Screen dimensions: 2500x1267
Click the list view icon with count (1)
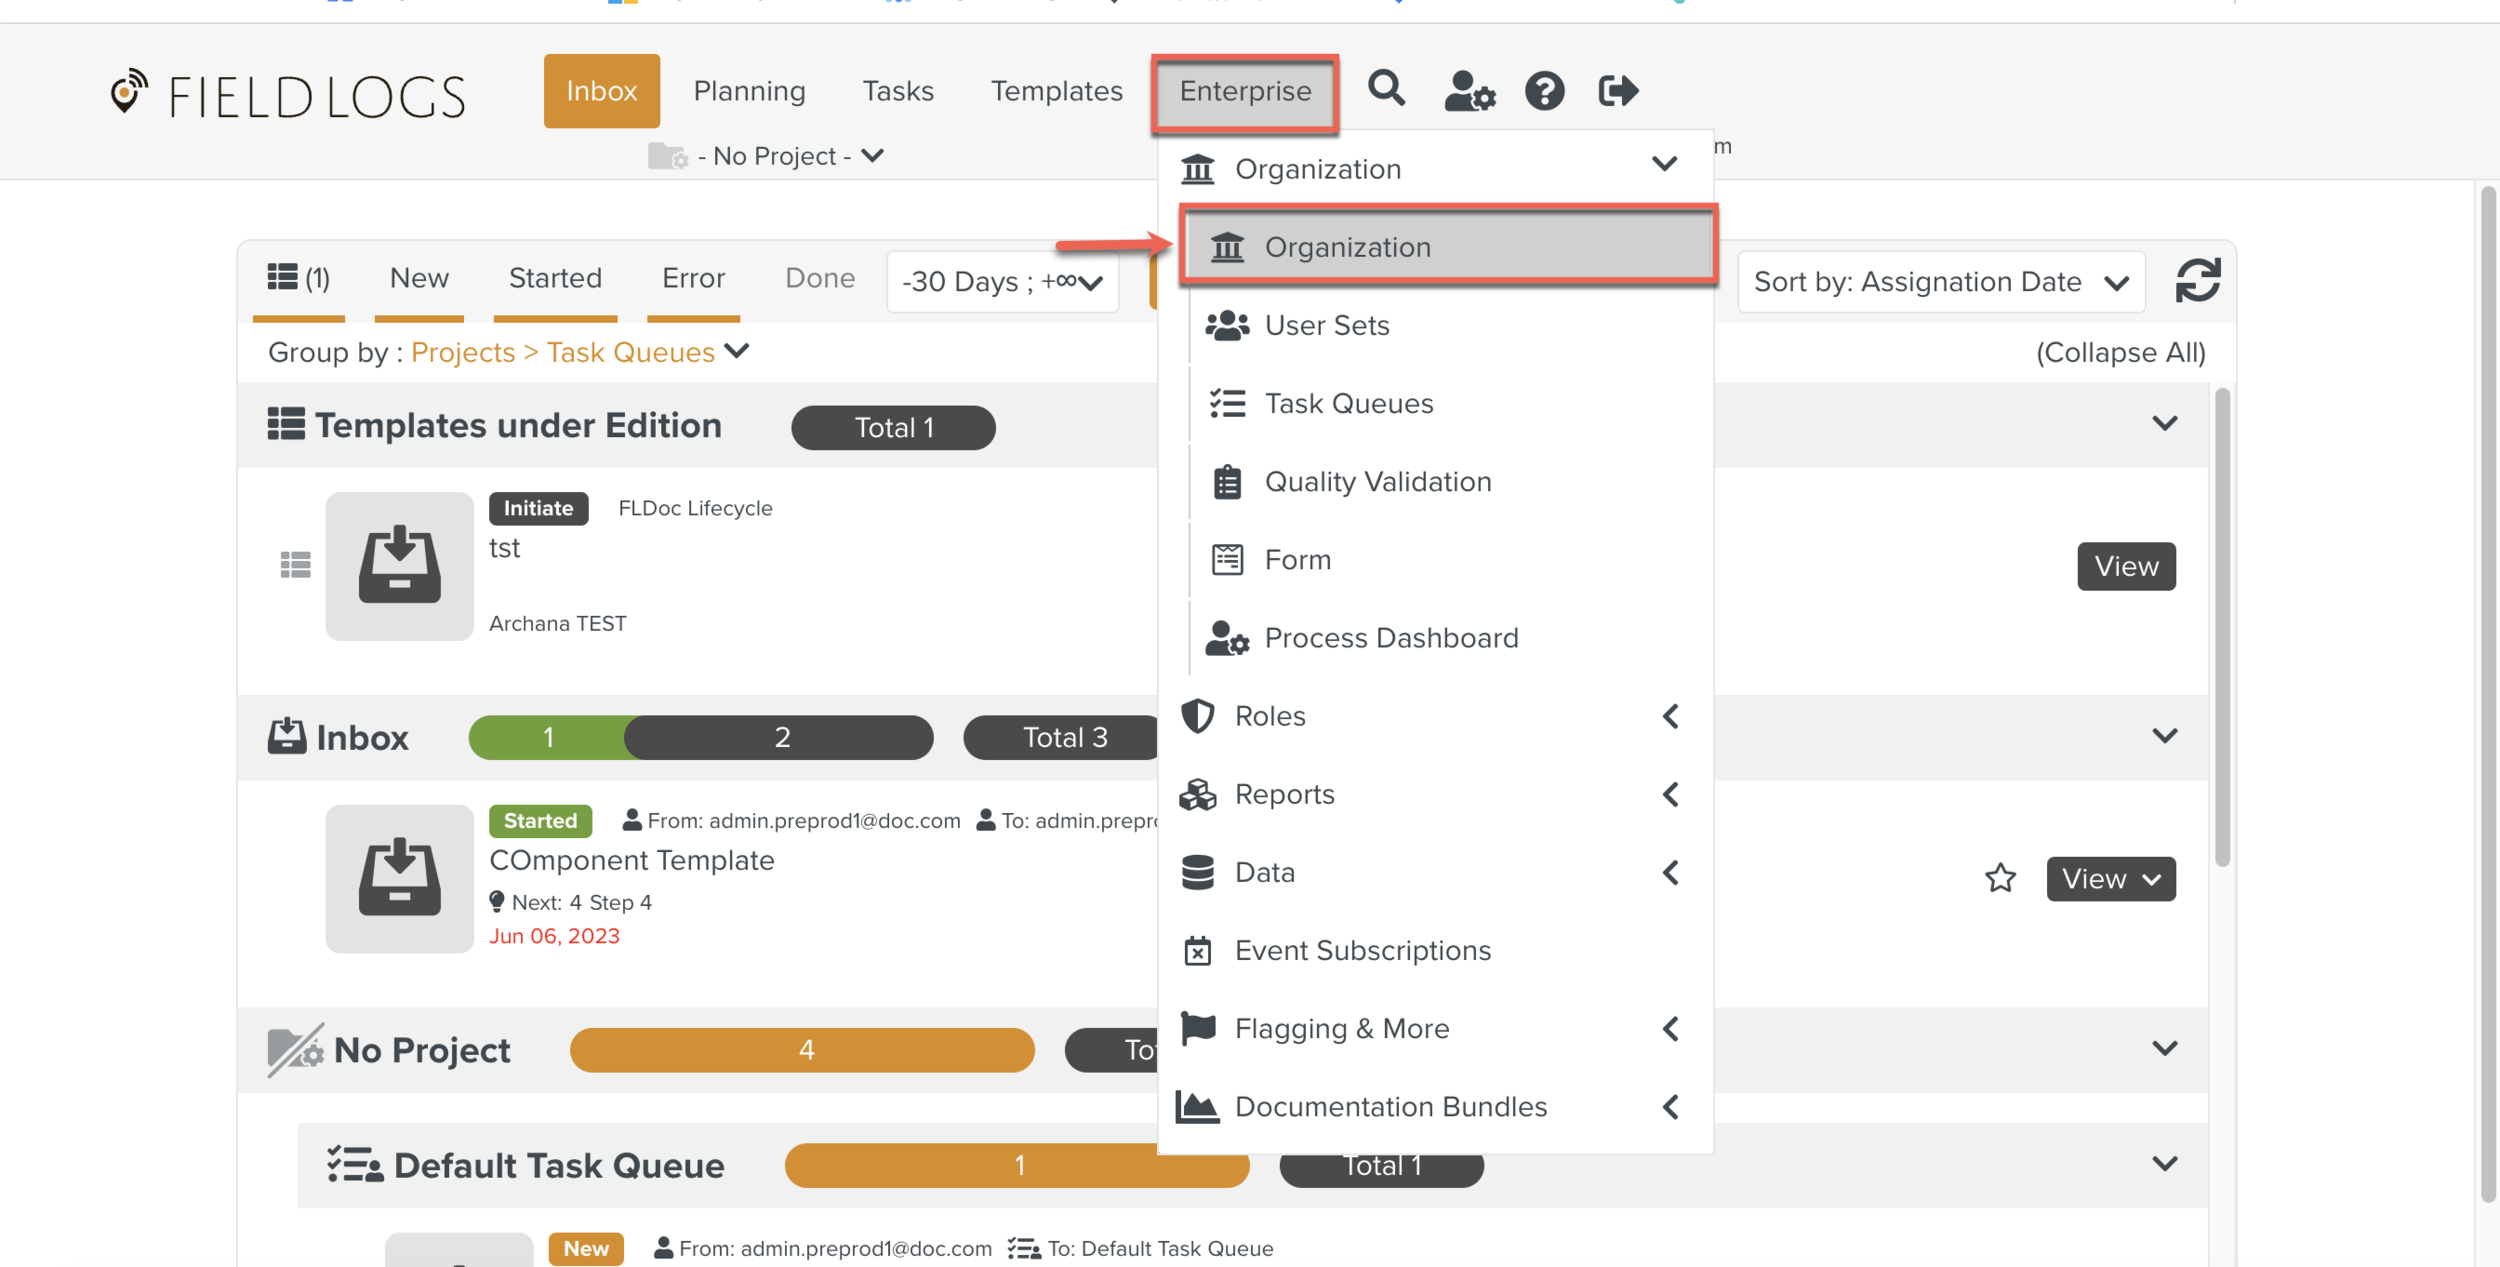pos(298,278)
